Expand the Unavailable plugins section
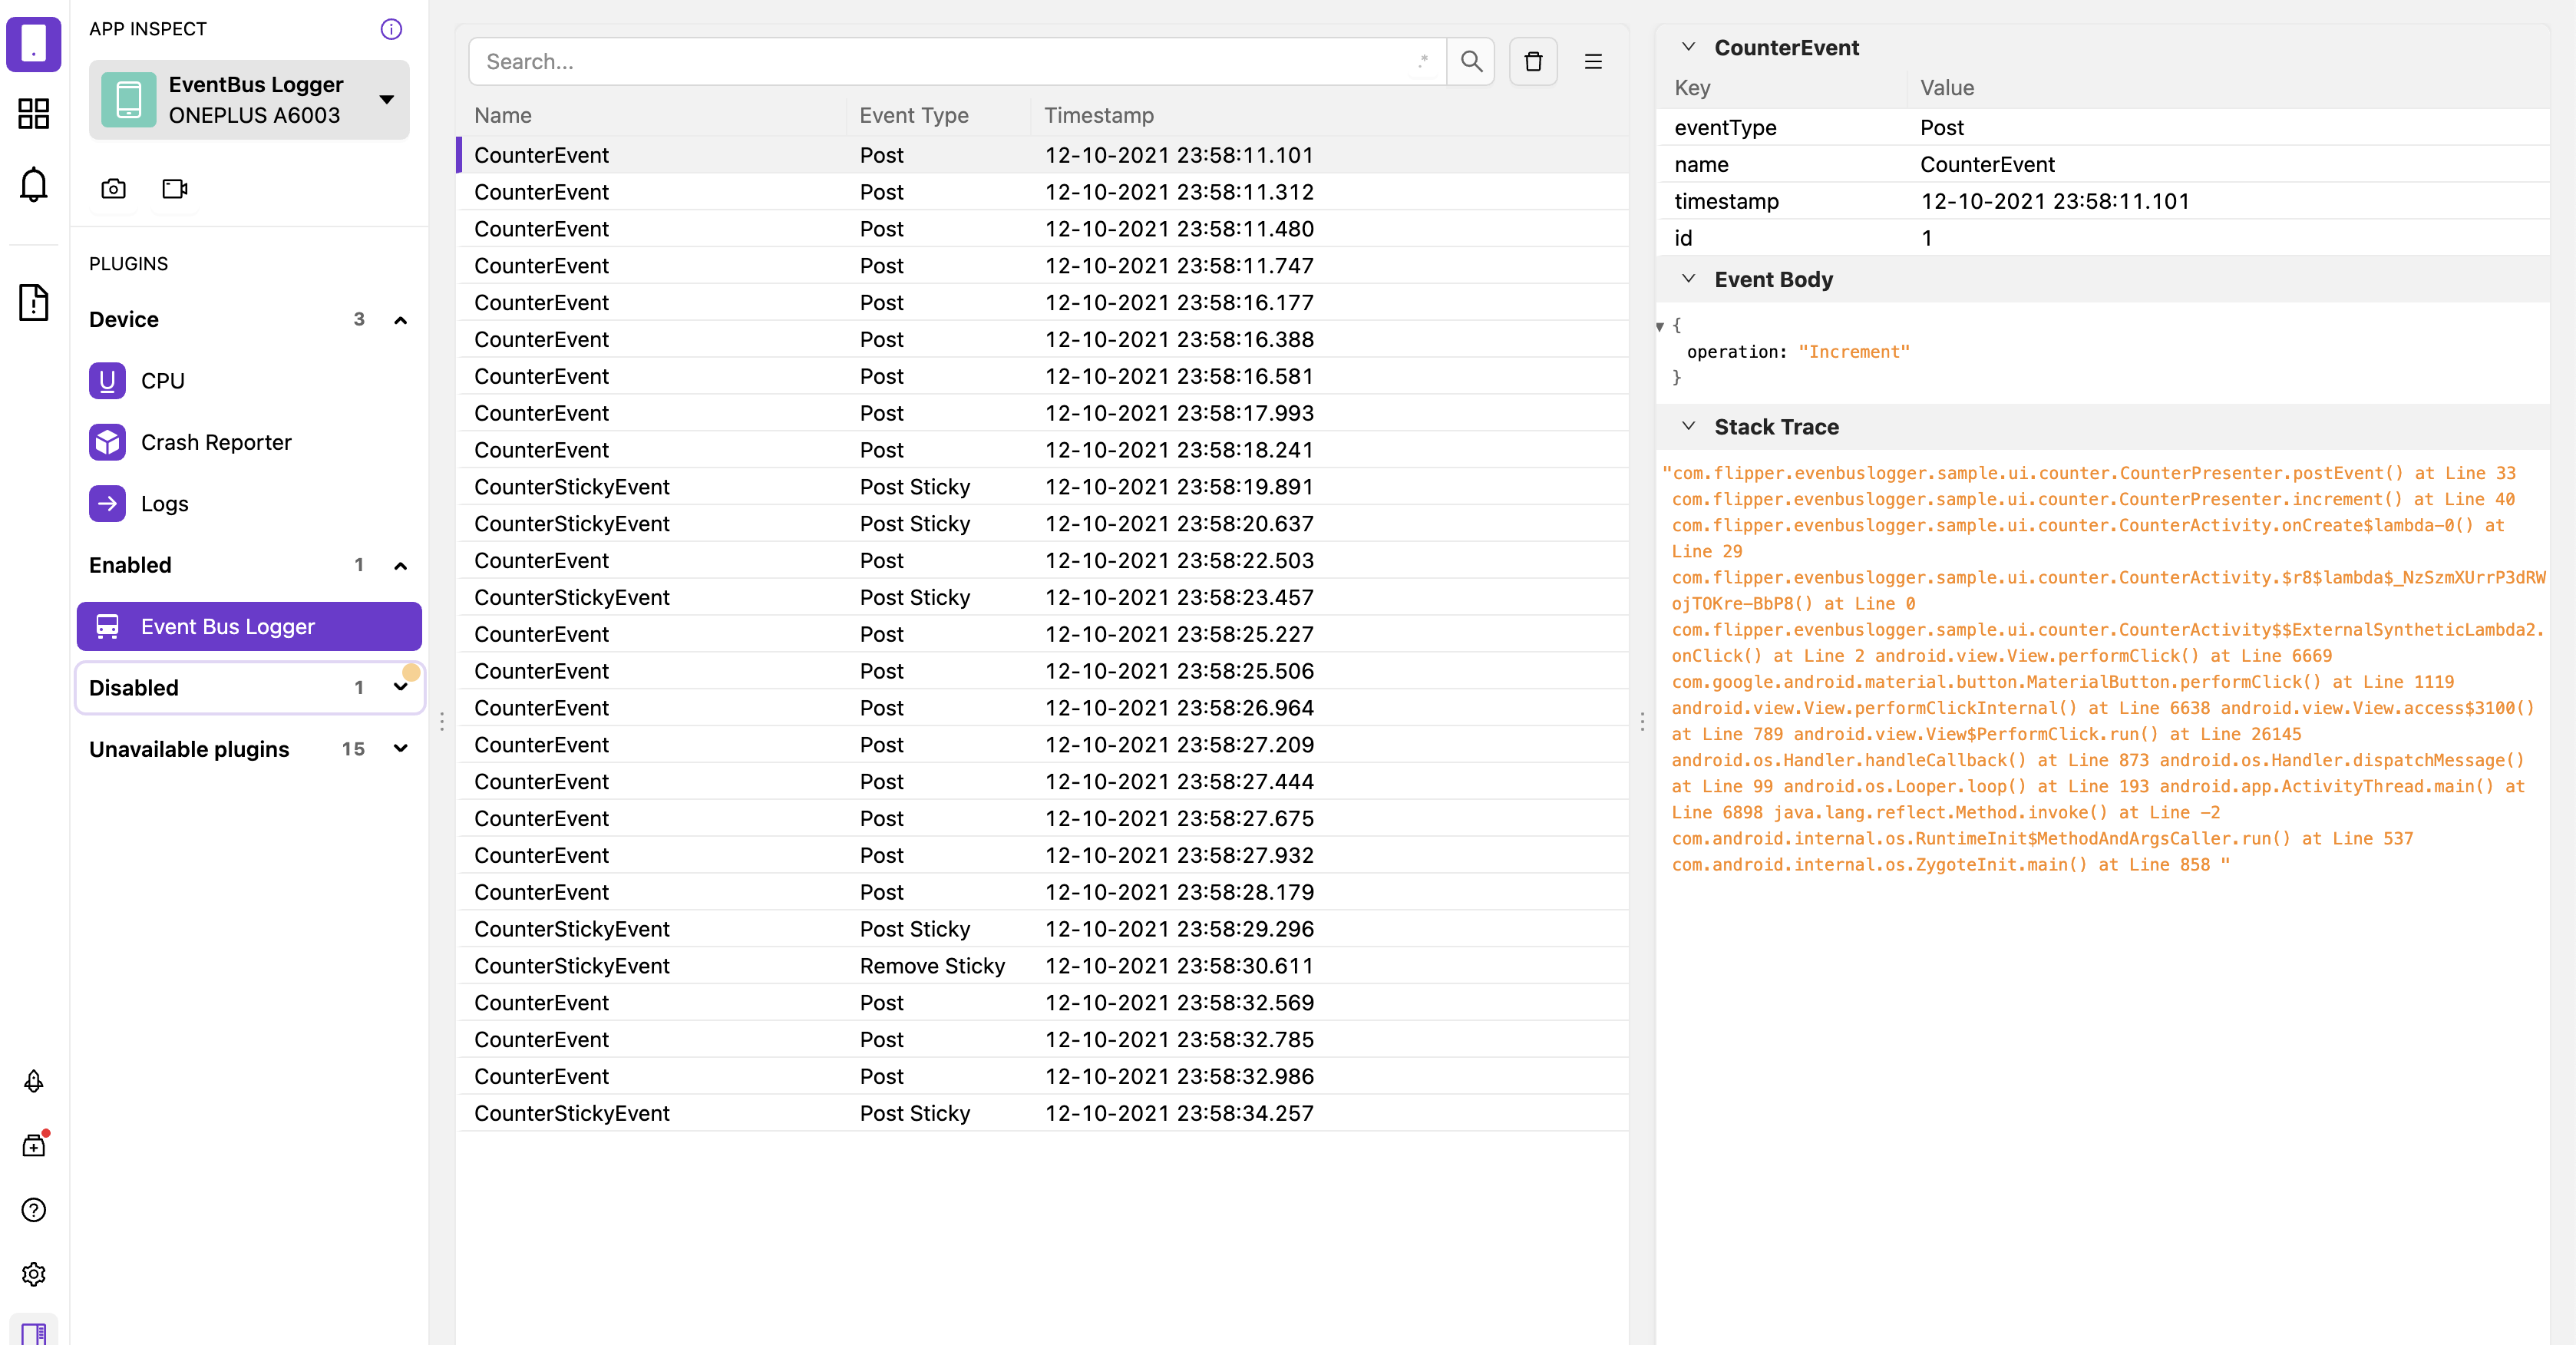The width and height of the screenshot is (2576, 1345). pos(400,749)
